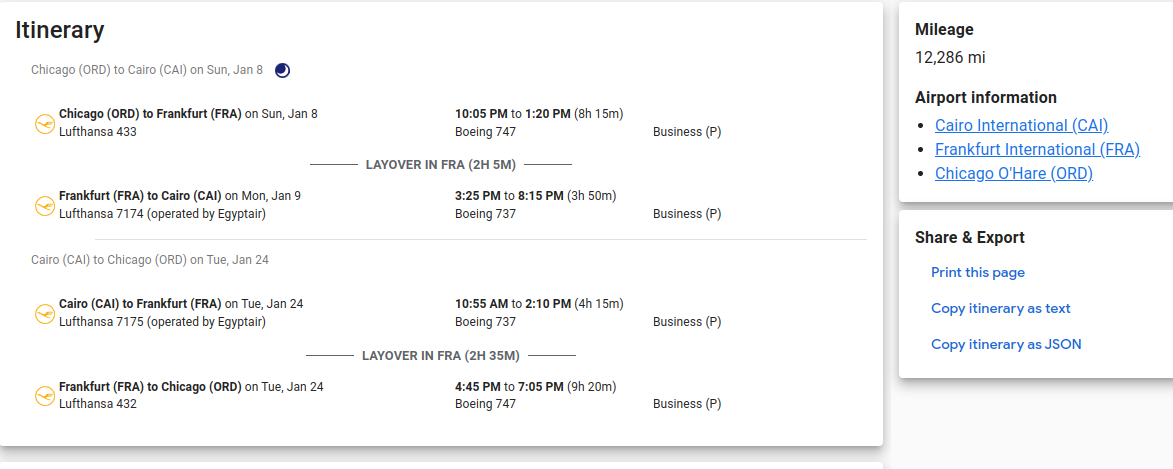The width and height of the screenshot is (1173, 469).
Task: Click the 12,286 mi mileage value
Action: click(950, 57)
